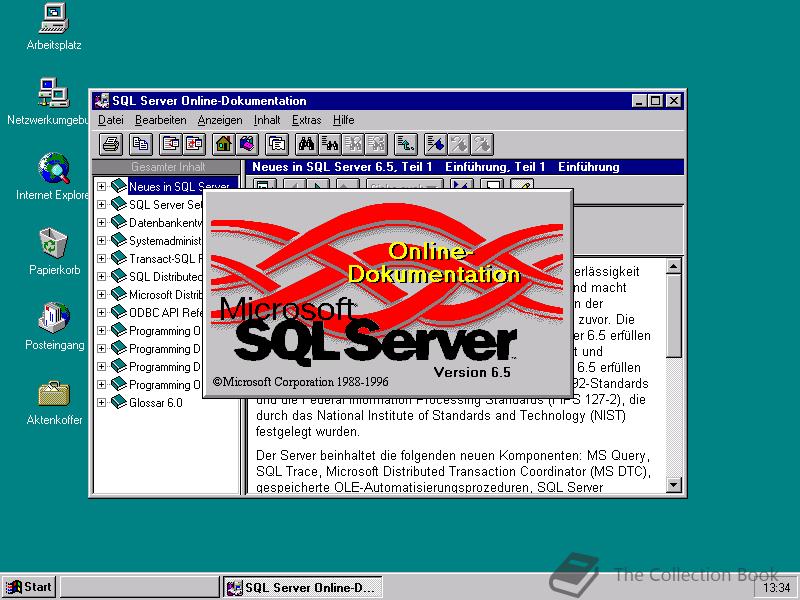The width and height of the screenshot is (800, 600).
Task: Open the Hilfe menu
Action: [x=343, y=120]
